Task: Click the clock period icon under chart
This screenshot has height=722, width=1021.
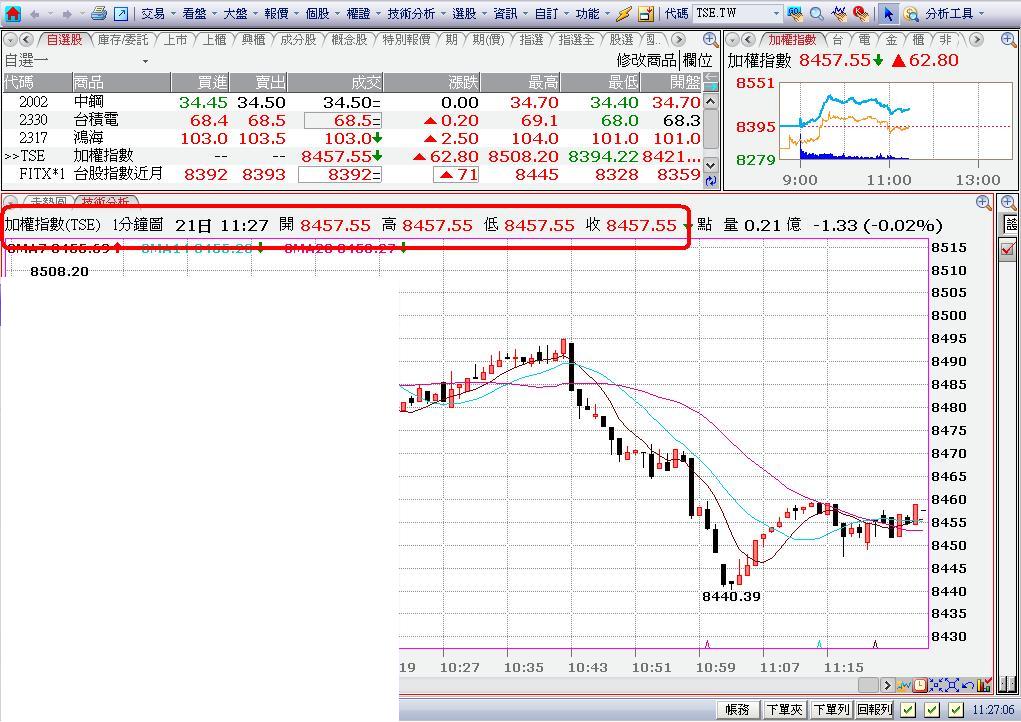Action: [920, 685]
